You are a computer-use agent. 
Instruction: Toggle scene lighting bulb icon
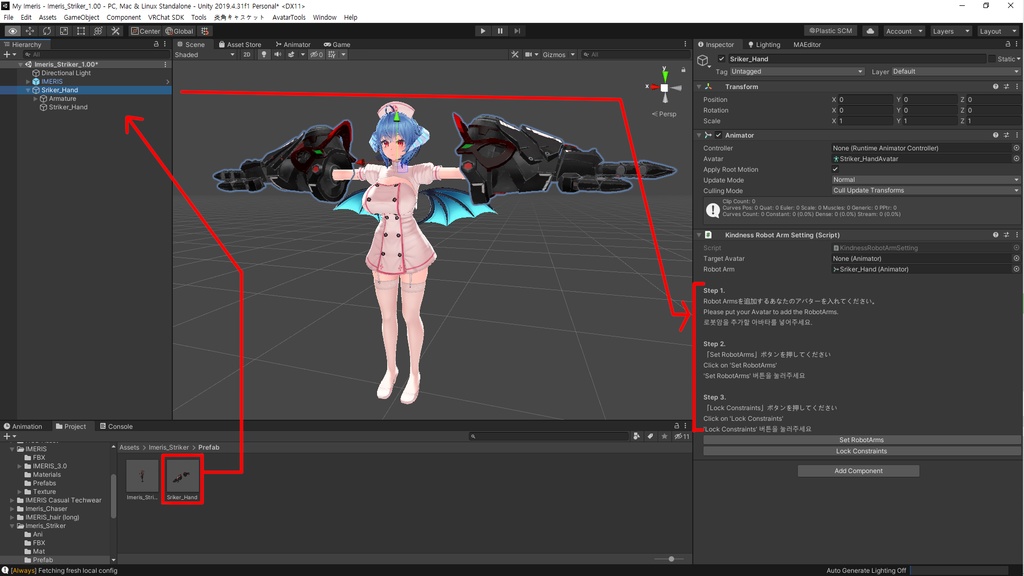(264, 55)
